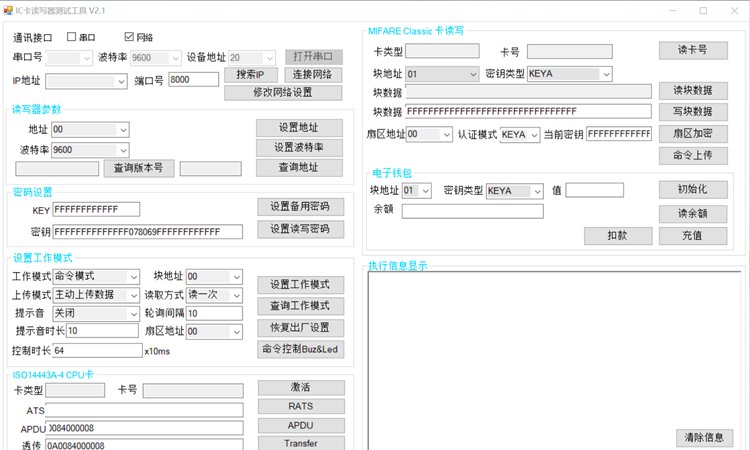Enable the 串口 checkbox

[x=72, y=37]
